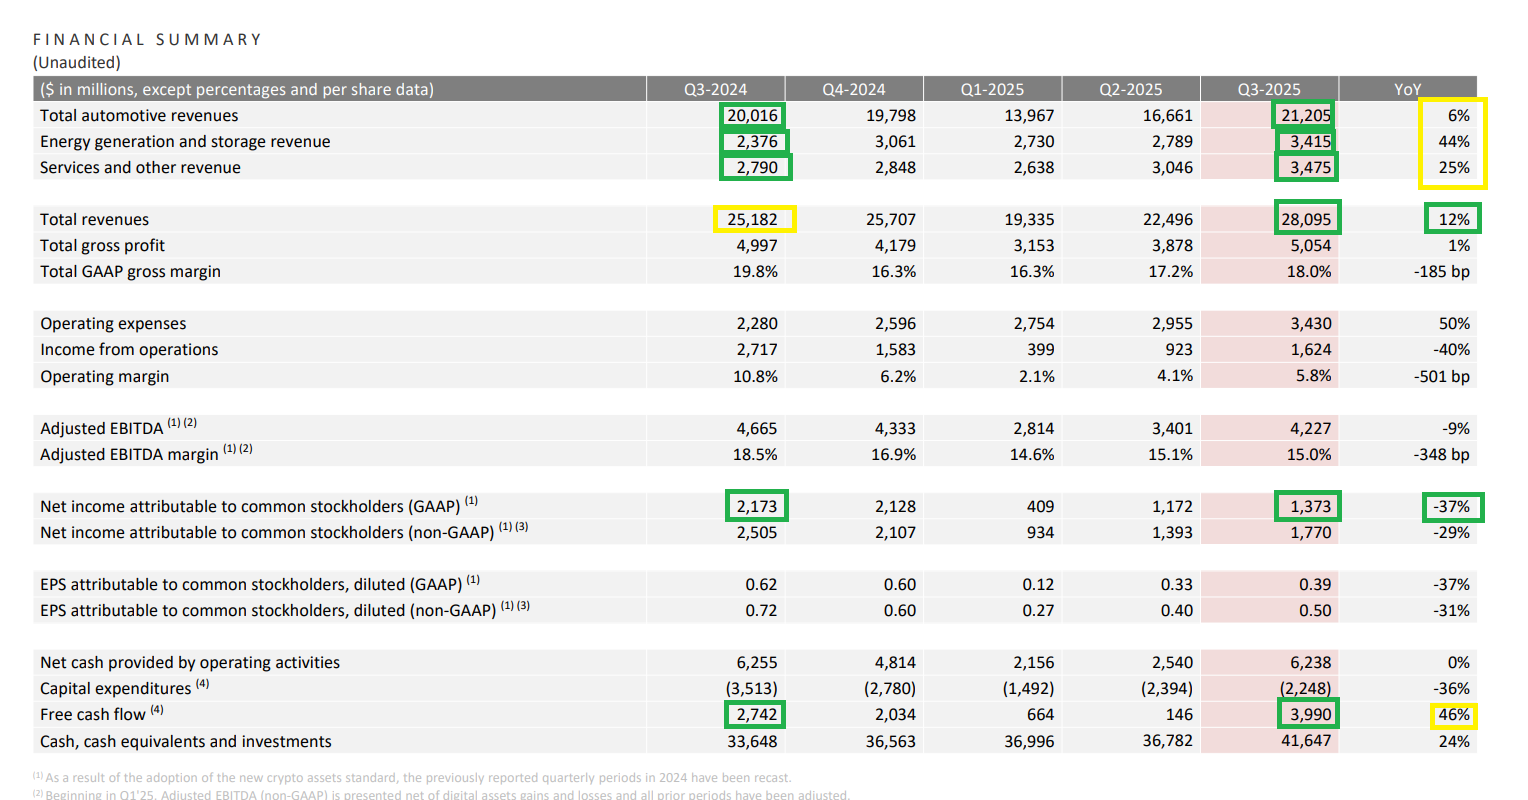Screen dimensions: 1528x800
Task: Select Q3-2024 GAAP net income value 2,173
Action: click(756, 506)
